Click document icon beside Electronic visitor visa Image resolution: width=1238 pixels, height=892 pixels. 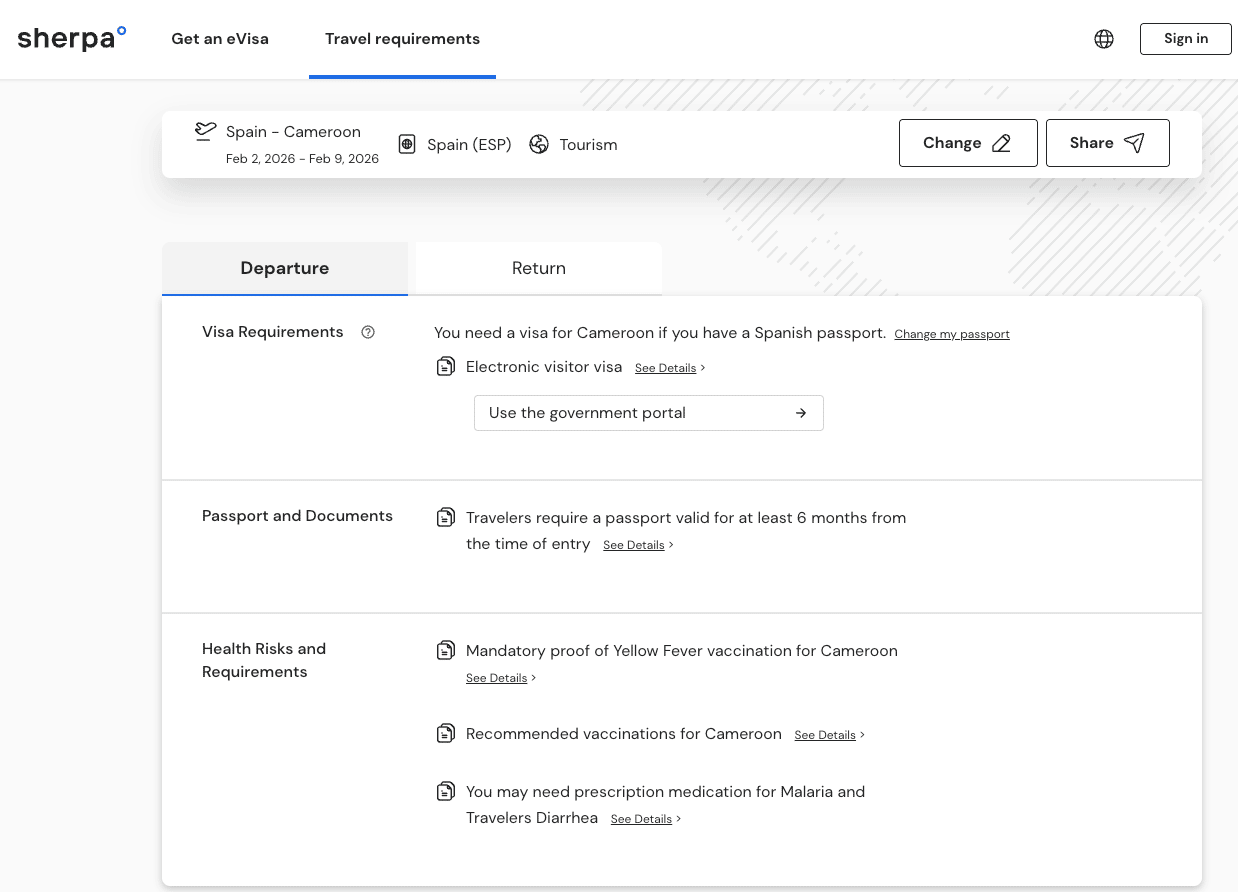(446, 367)
